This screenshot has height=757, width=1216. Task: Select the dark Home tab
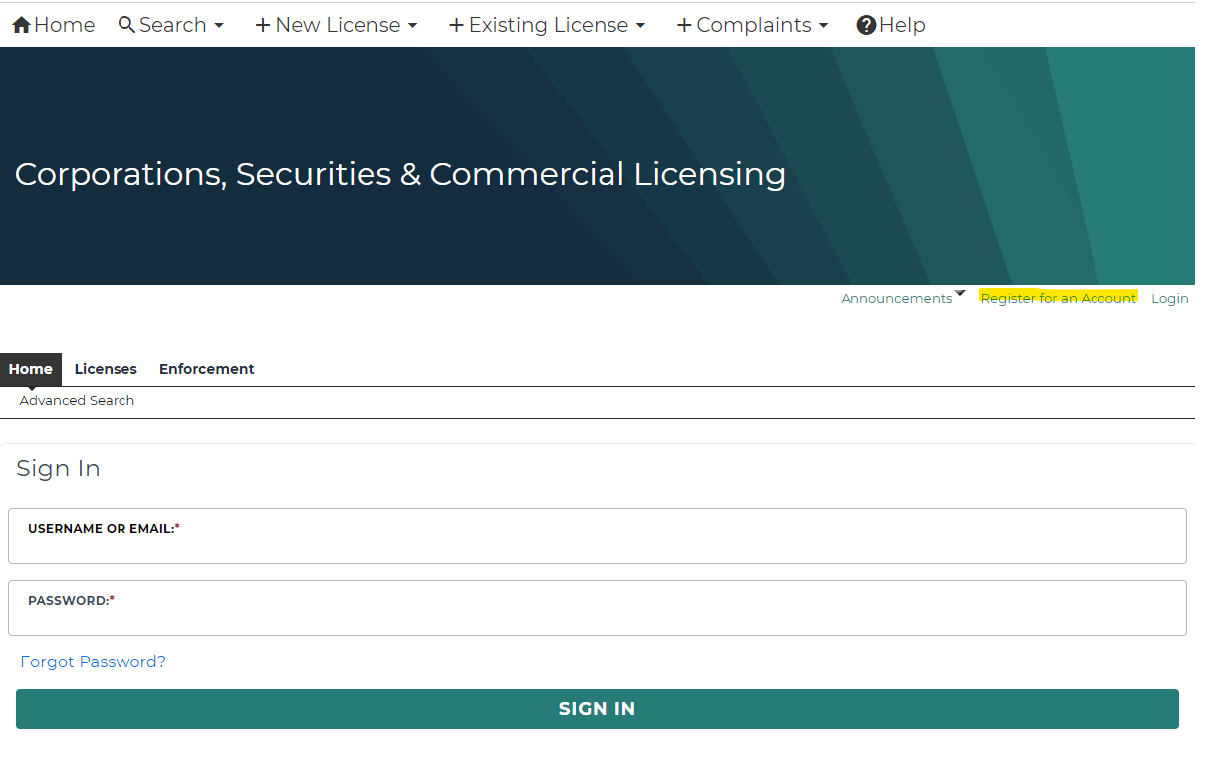click(31, 369)
